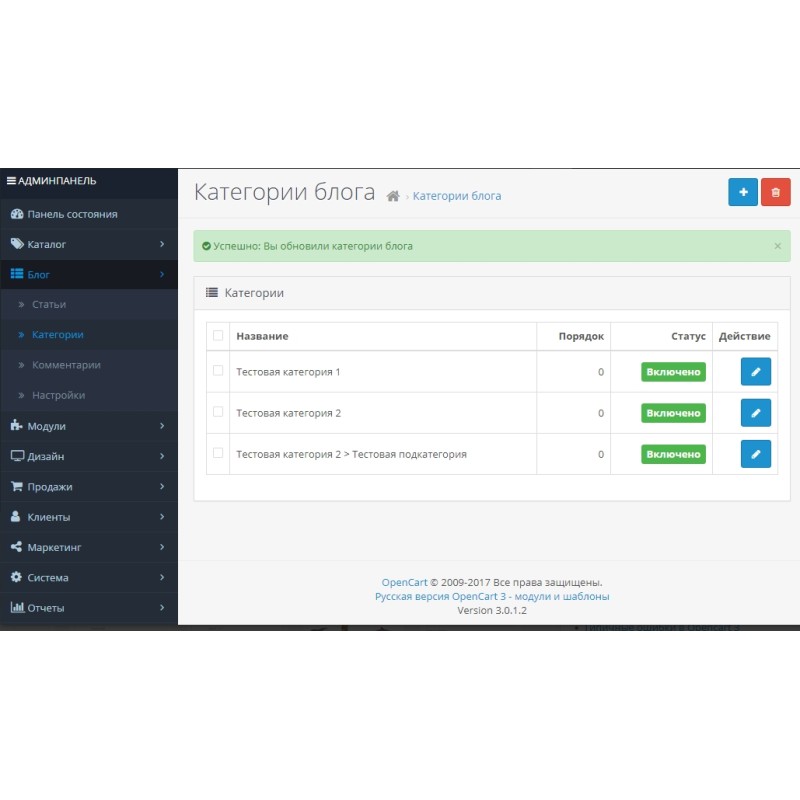Open Панель состояния dashboard item
The width and height of the screenshot is (800, 800).
(x=71, y=214)
